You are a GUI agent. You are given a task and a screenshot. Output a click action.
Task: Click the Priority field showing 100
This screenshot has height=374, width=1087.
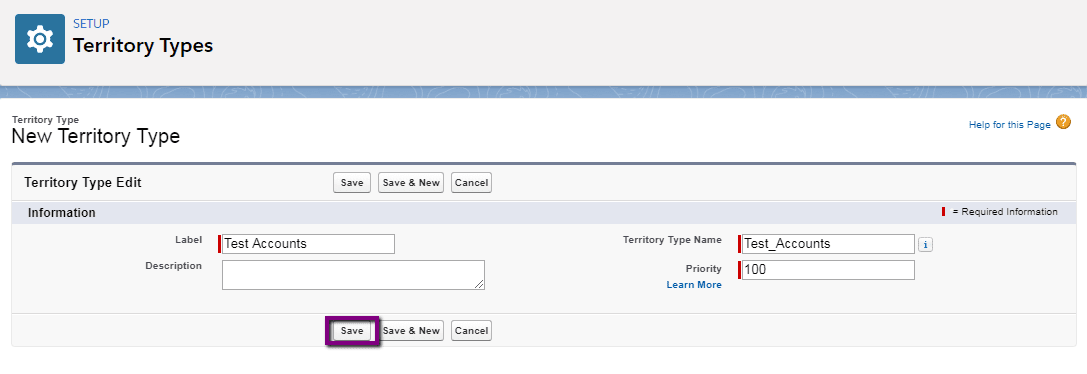(828, 270)
